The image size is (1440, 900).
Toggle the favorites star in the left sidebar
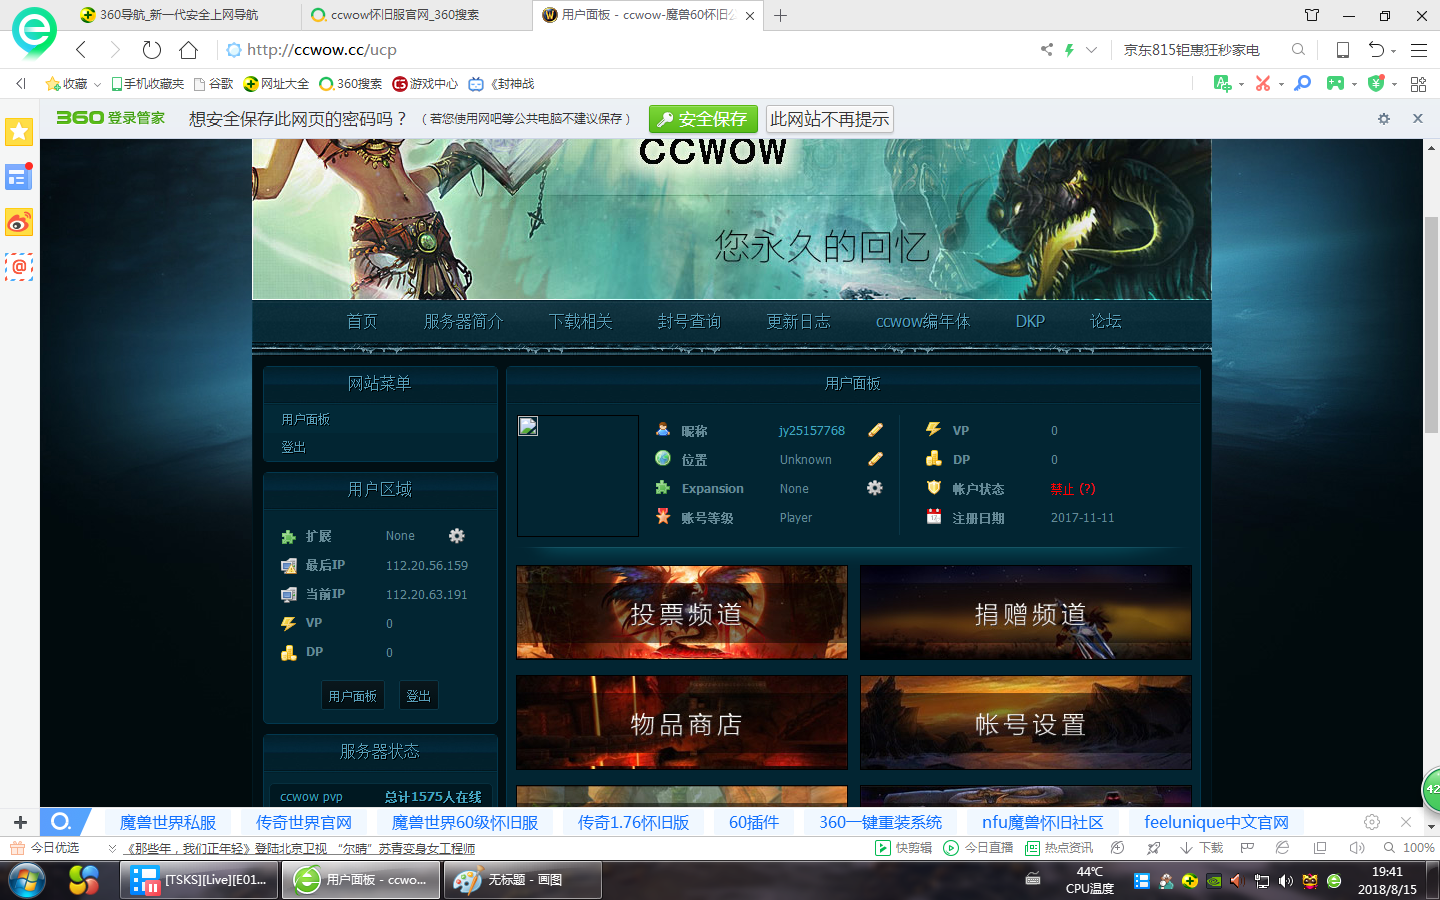[18, 131]
